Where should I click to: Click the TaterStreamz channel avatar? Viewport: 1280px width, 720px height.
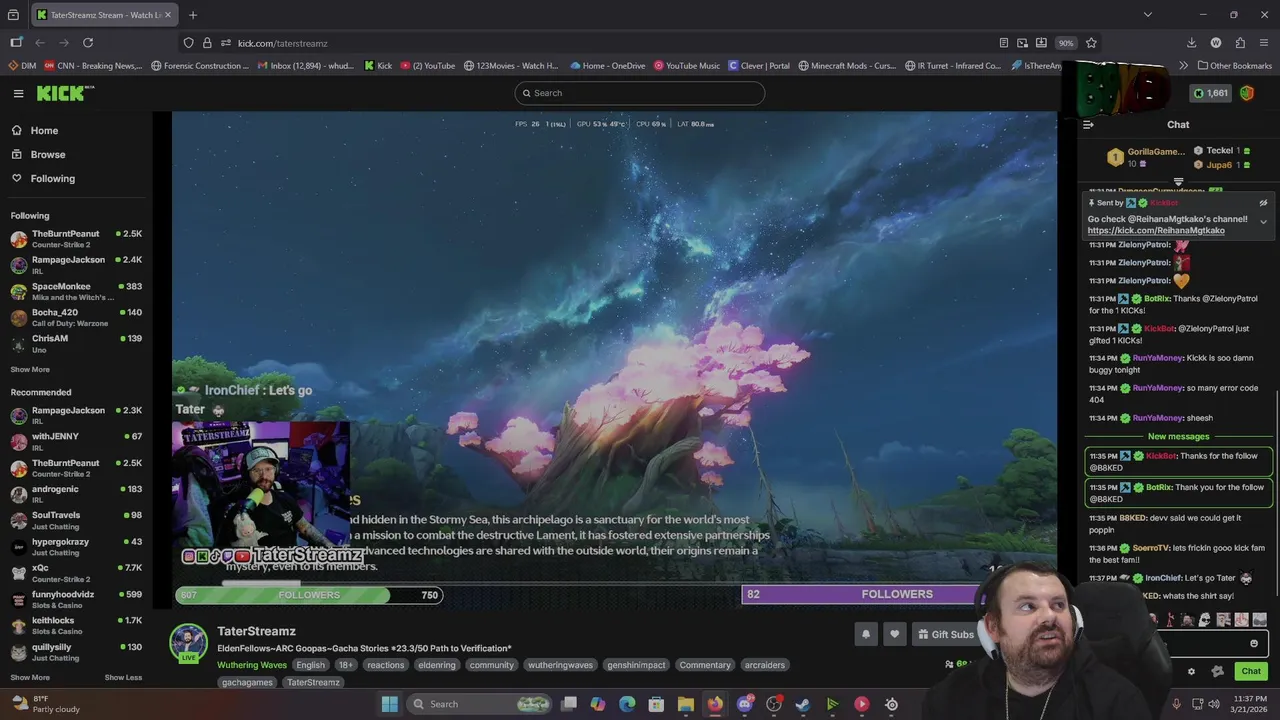point(188,643)
